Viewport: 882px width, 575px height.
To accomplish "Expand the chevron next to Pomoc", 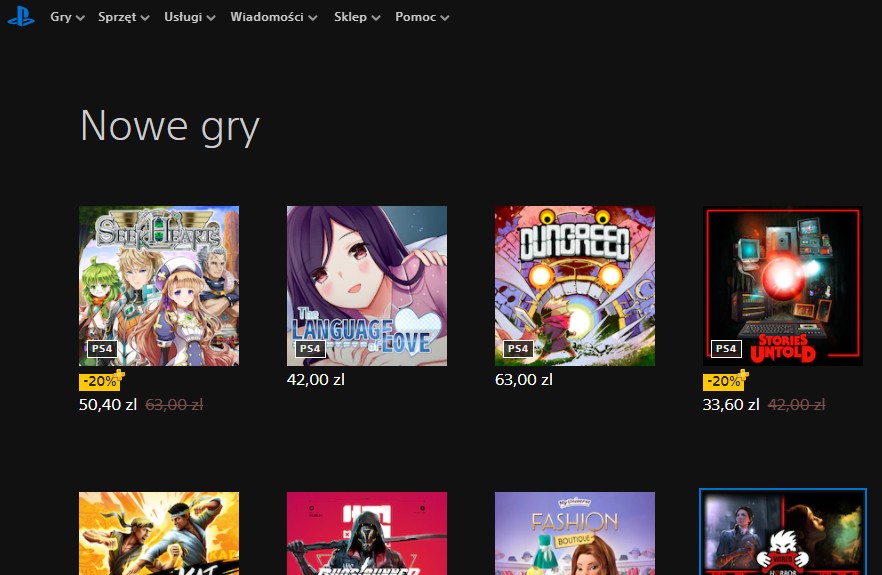I will [x=444, y=18].
